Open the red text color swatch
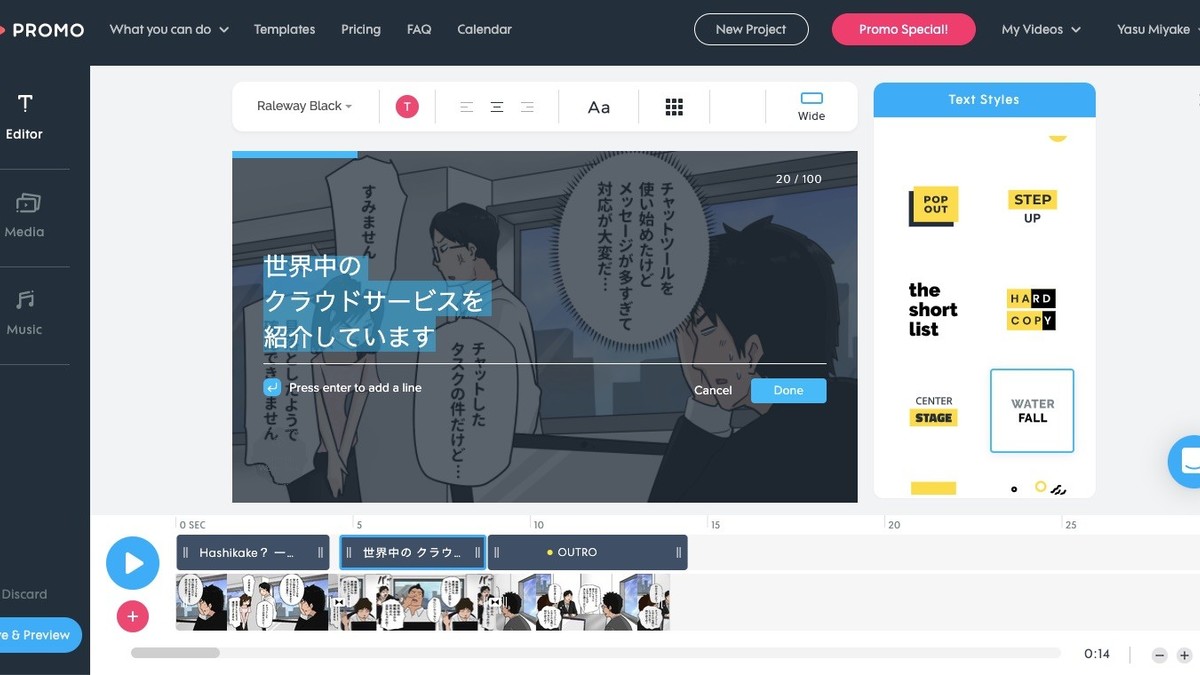The image size is (1200, 675). (x=407, y=107)
